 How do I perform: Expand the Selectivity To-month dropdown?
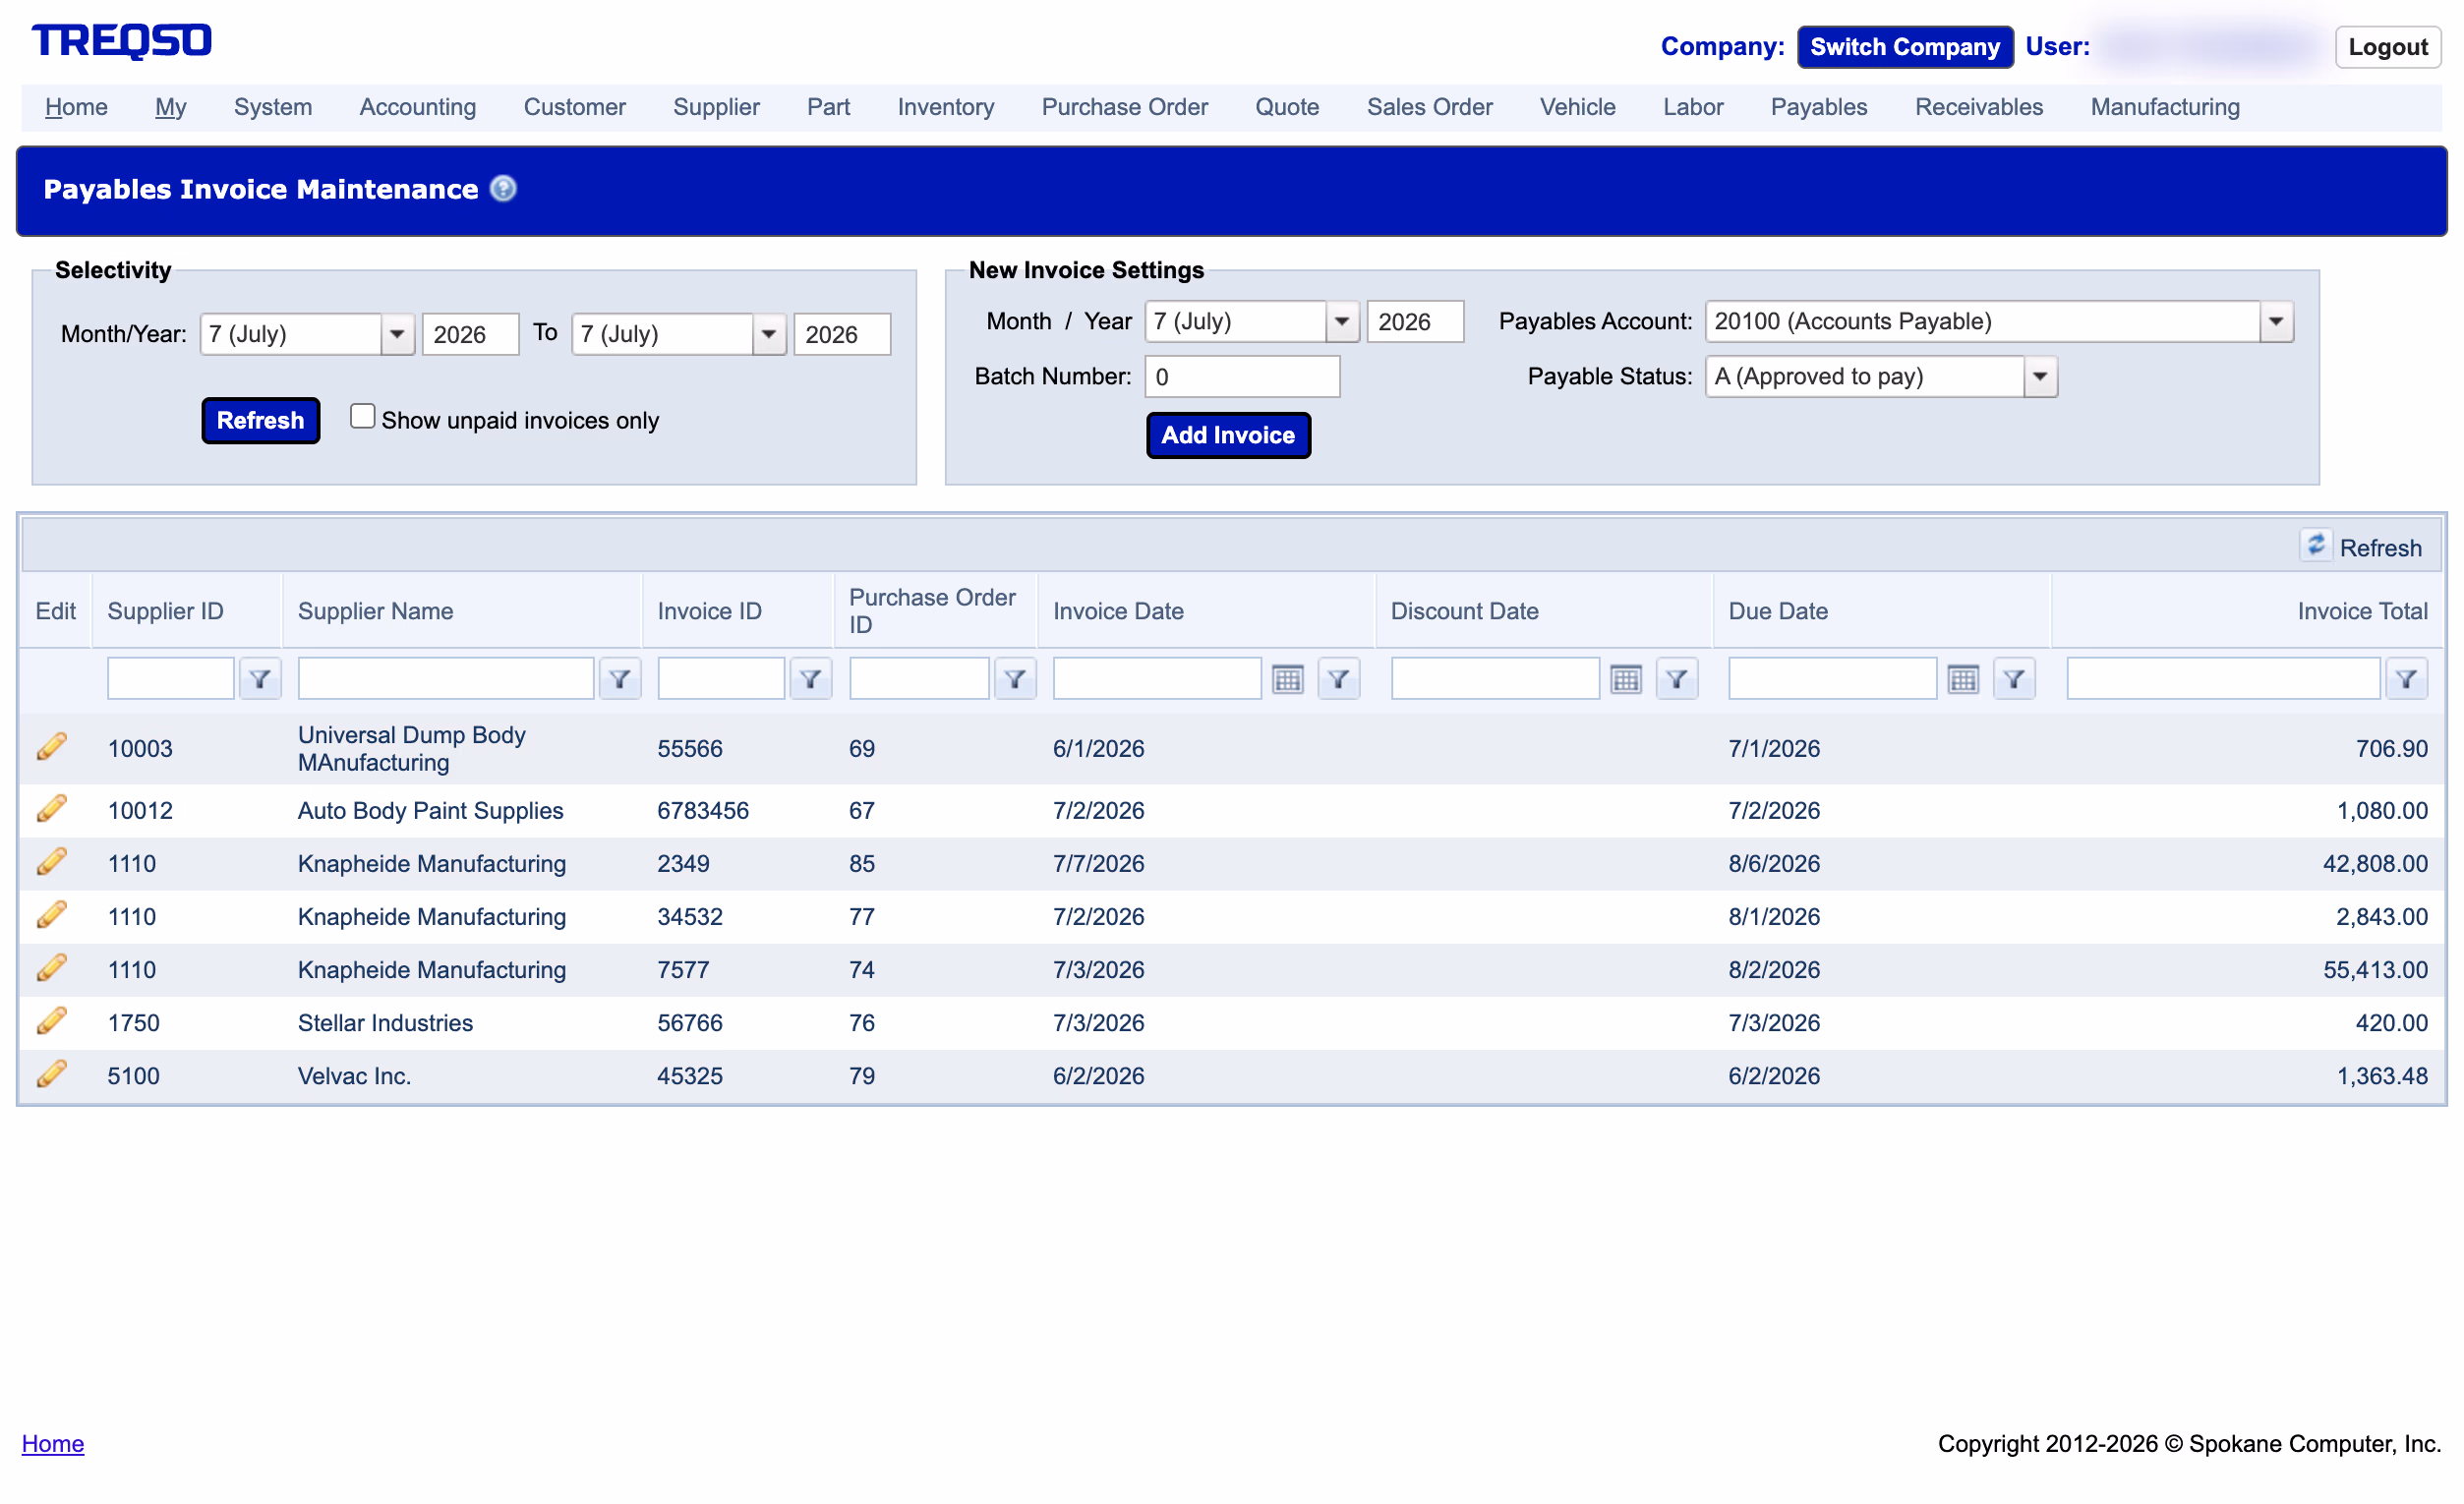pyautogui.click(x=769, y=334)
